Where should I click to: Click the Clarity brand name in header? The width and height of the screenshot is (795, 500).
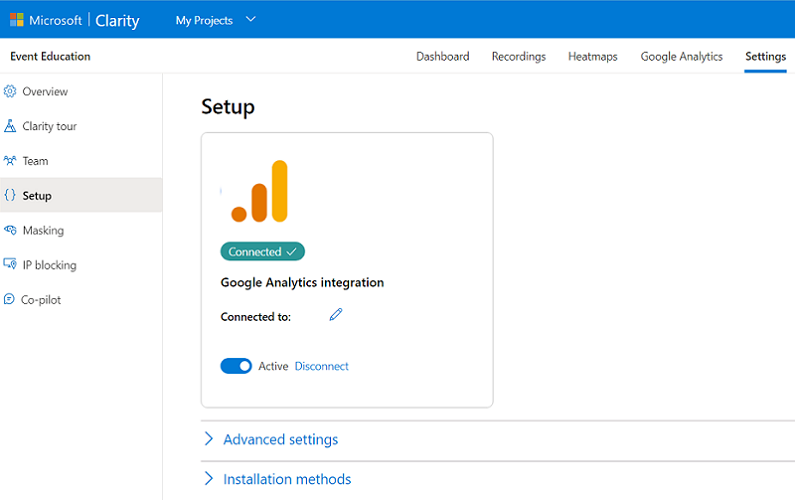coord(117,21)
